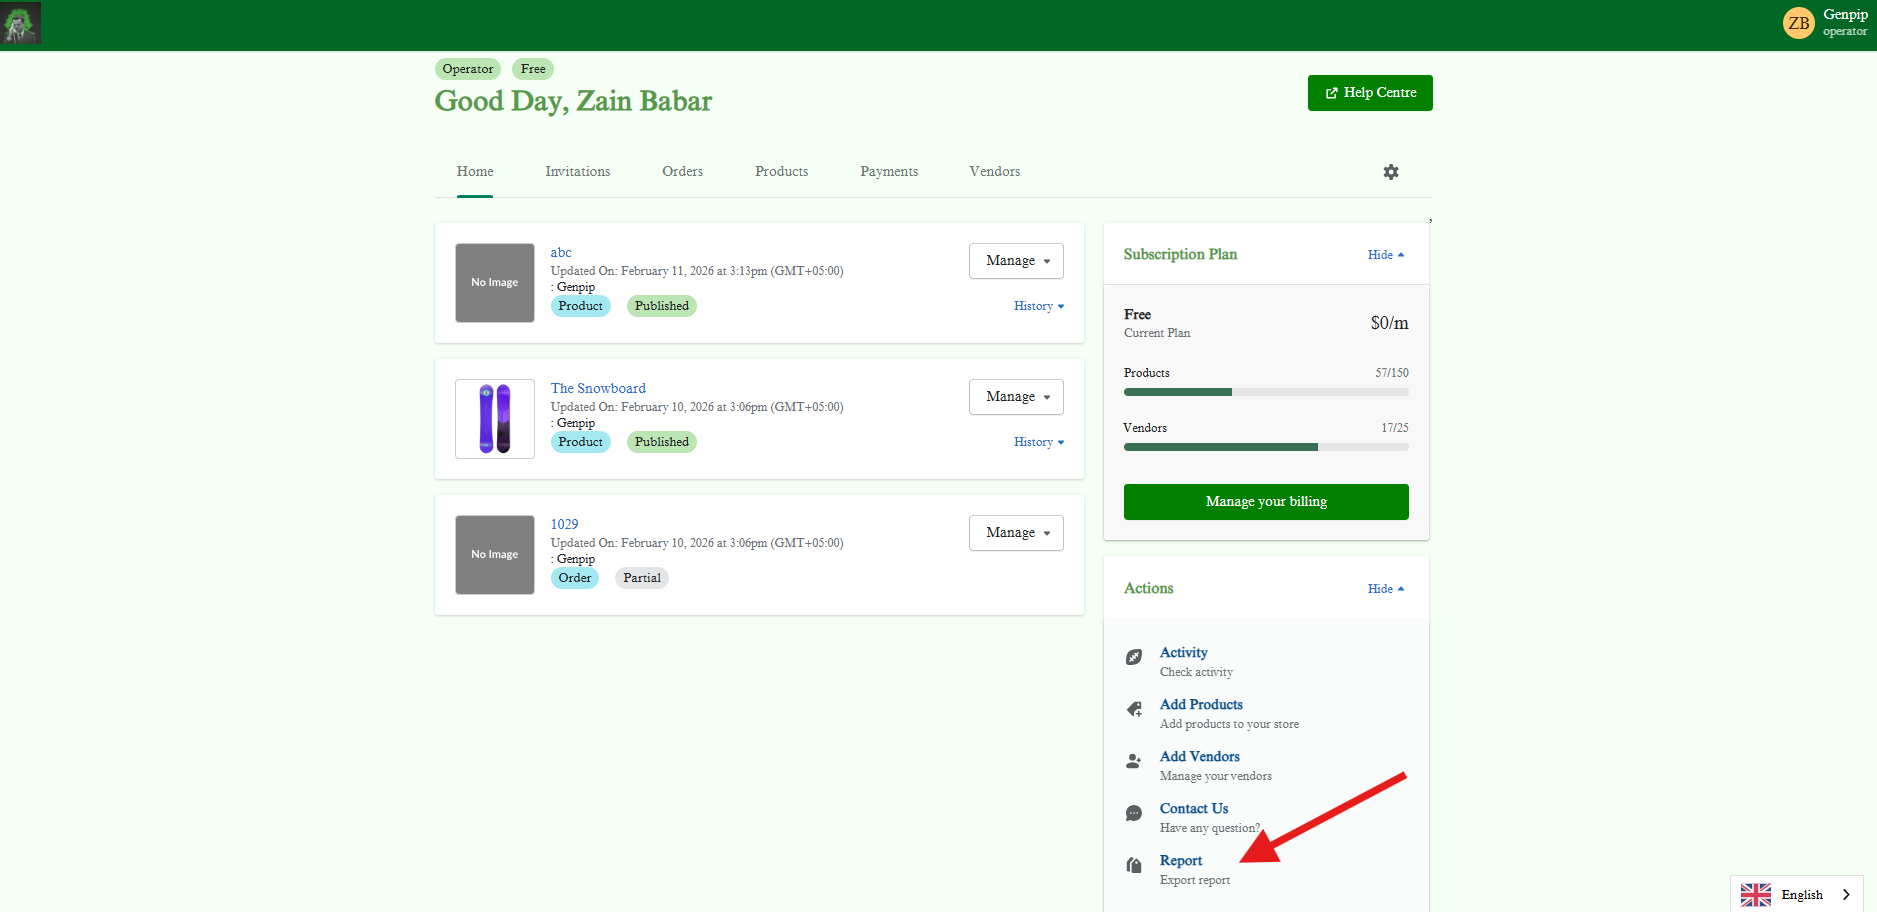Click the Contact Us chat bubble icon

(x=1134, y=813)
